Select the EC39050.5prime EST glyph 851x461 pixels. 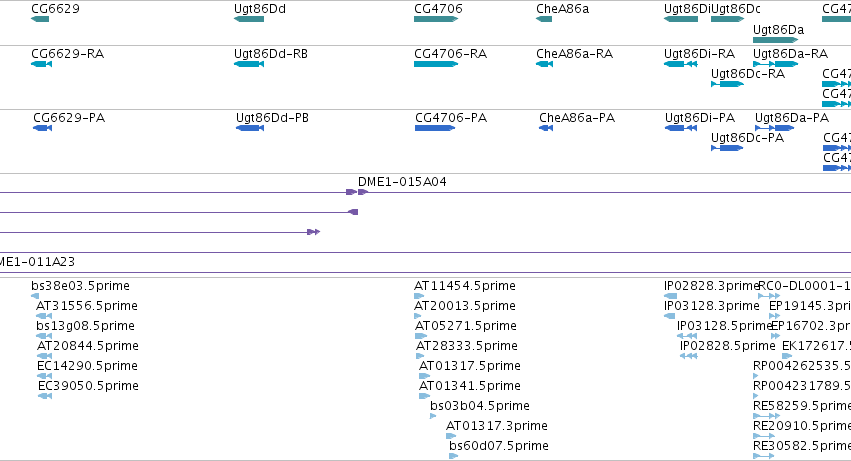[x=45, y=396]
